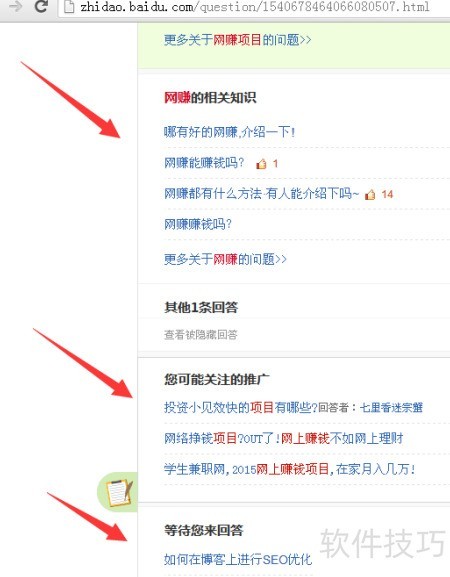
Task: Open 网络挣钱项目?OUT了 promo link
Action: pyautogui.click(x=283, y=438)
